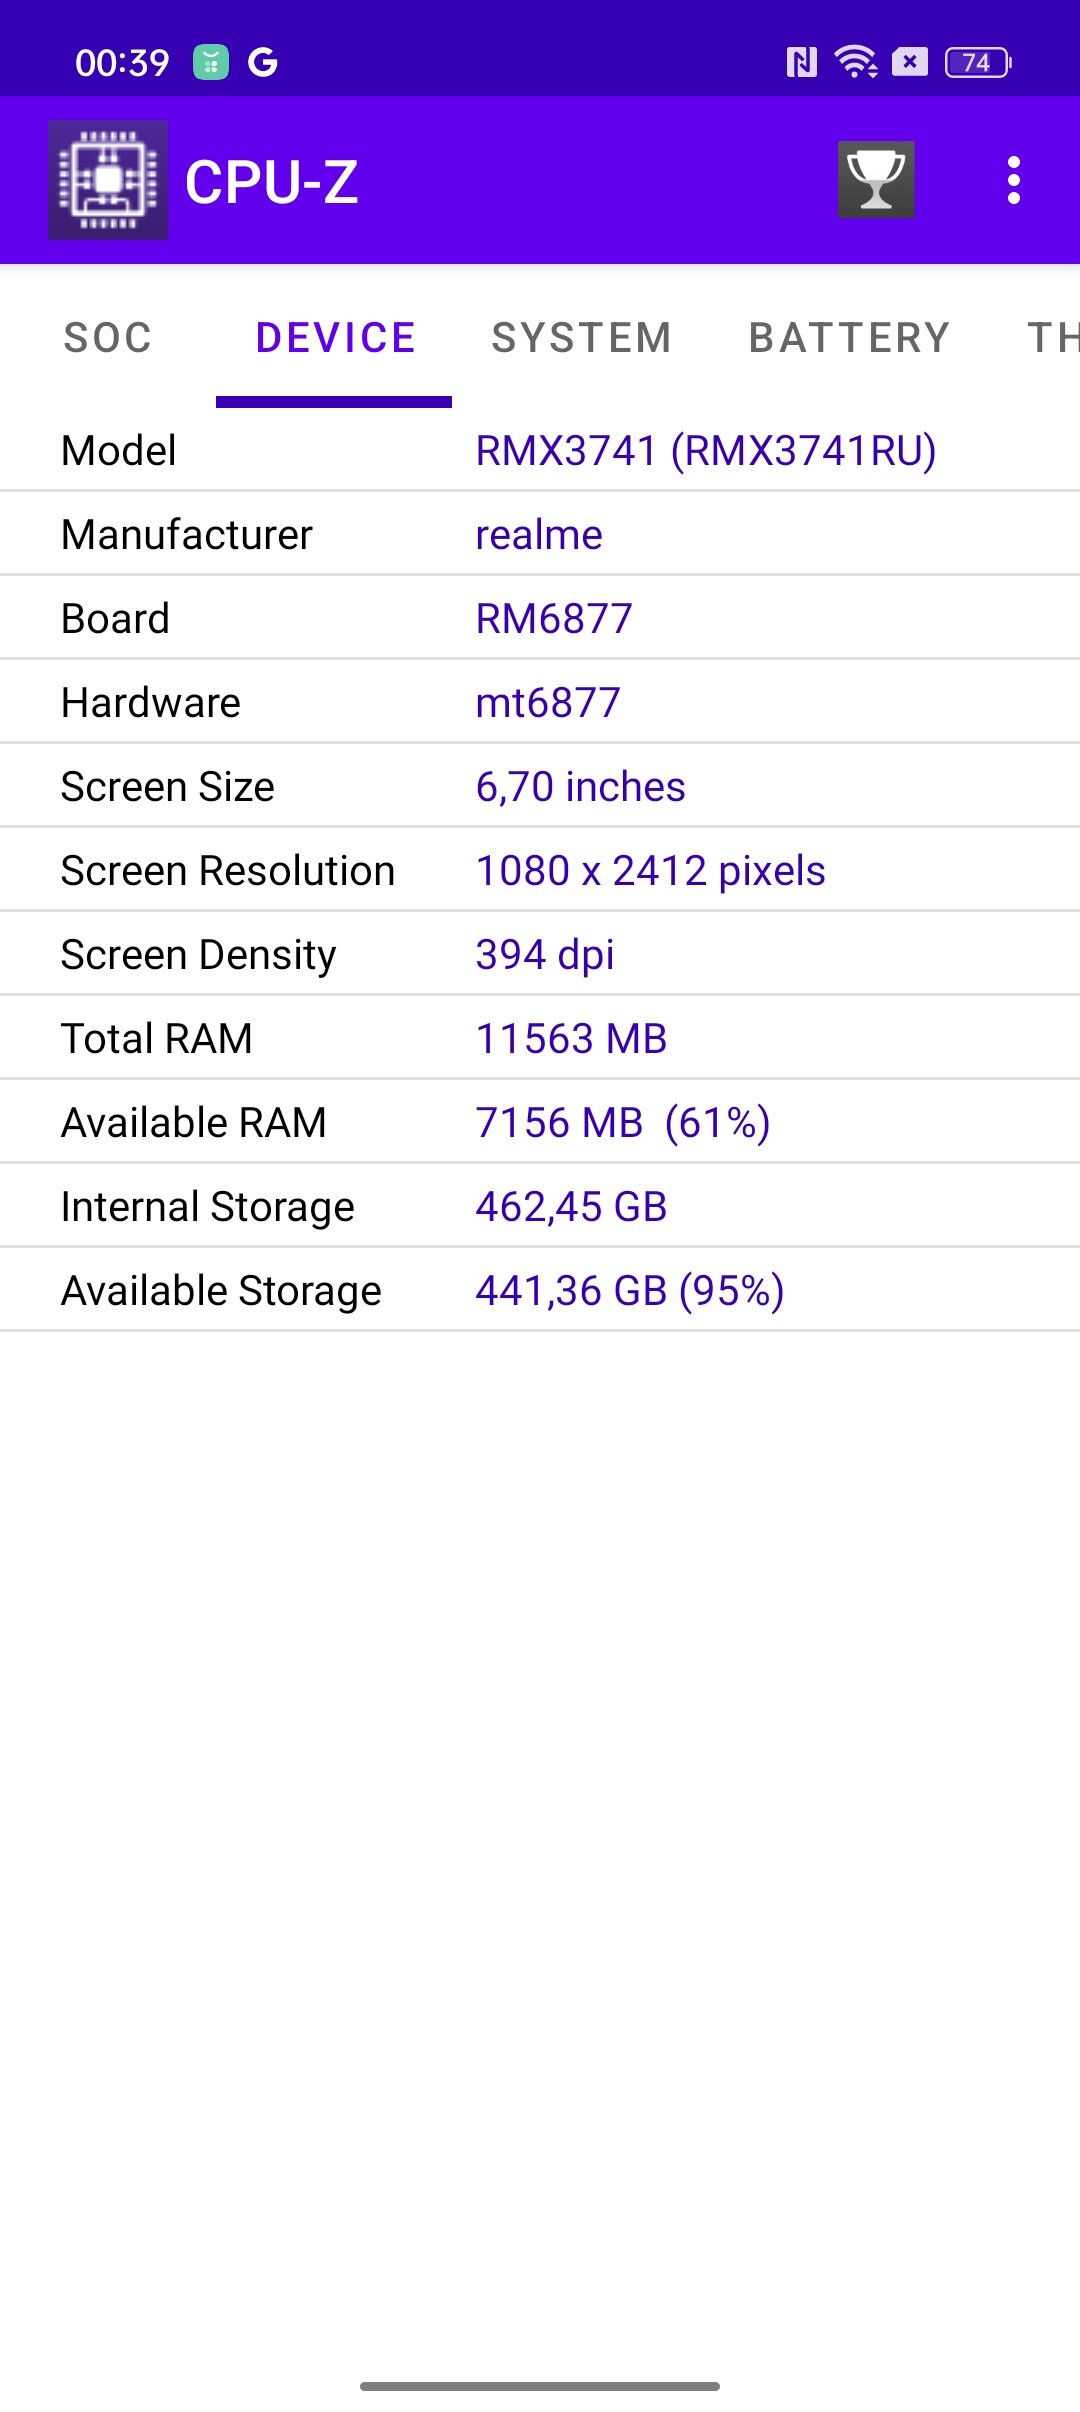1080x2412 pixels.
Task: Tap the SIM missing status icon
Action: (909, 62)
